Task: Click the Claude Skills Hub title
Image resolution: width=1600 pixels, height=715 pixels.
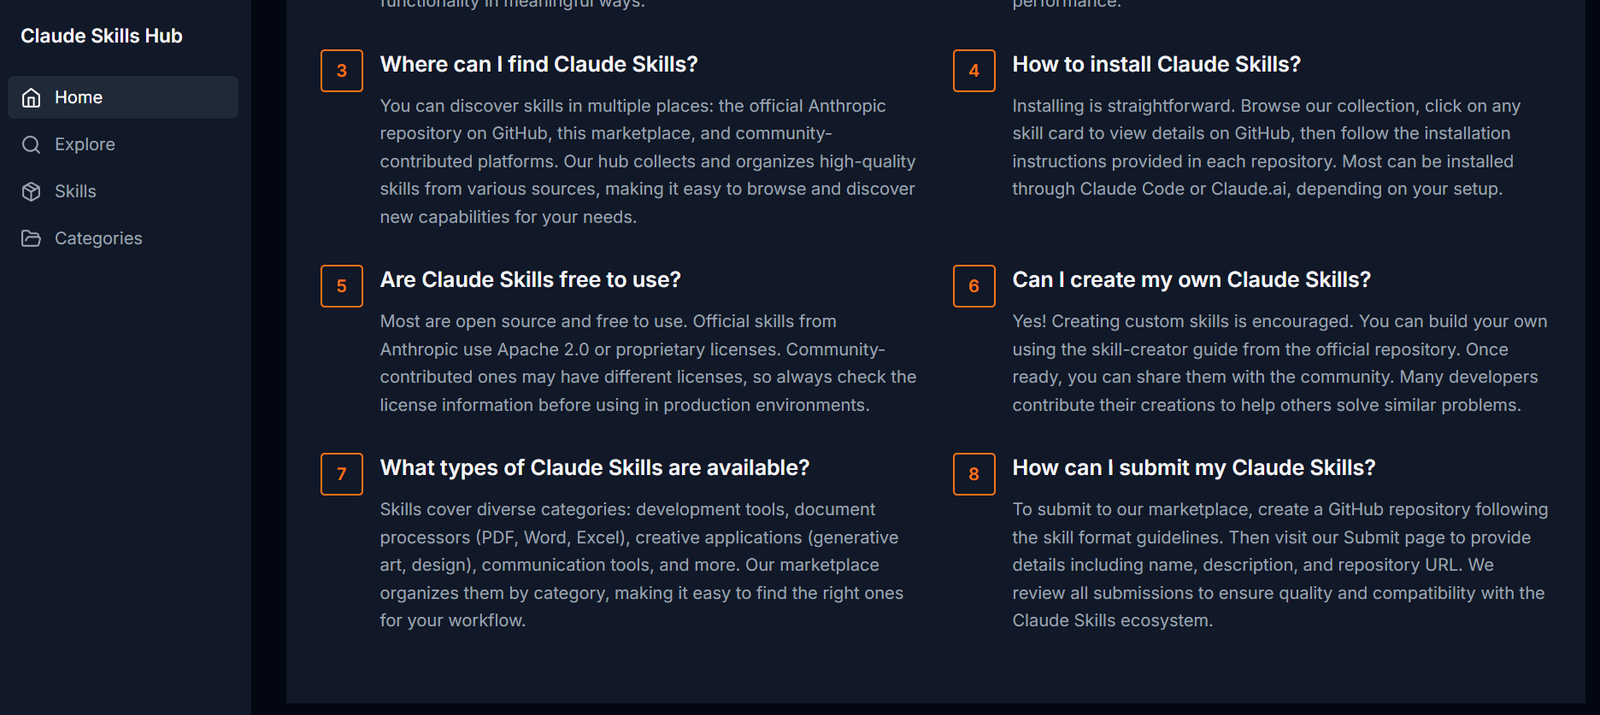Action: 102,37
